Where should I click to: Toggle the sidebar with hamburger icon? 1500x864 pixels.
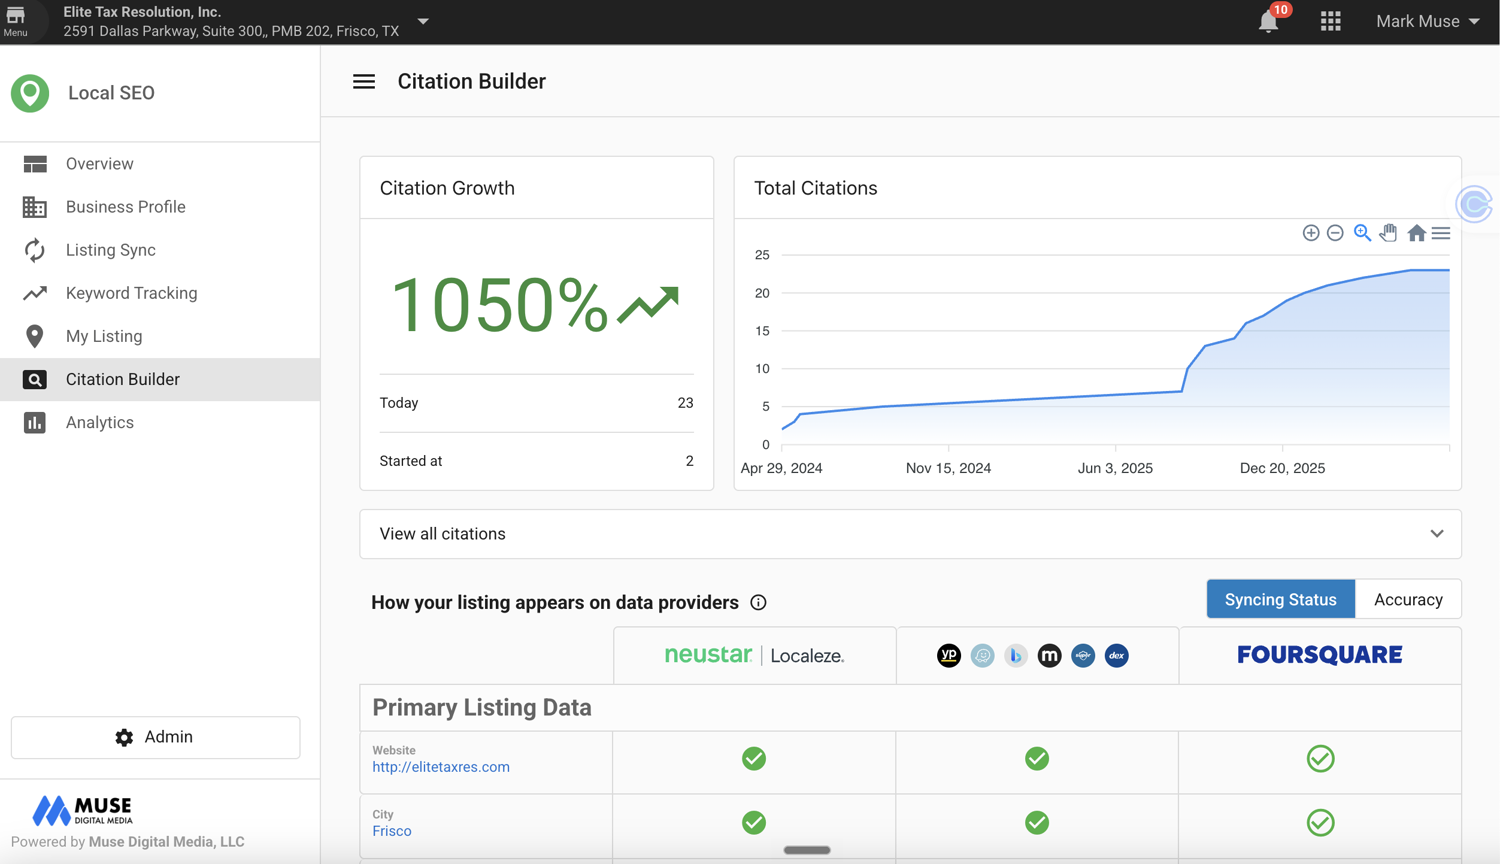[364, 82]
